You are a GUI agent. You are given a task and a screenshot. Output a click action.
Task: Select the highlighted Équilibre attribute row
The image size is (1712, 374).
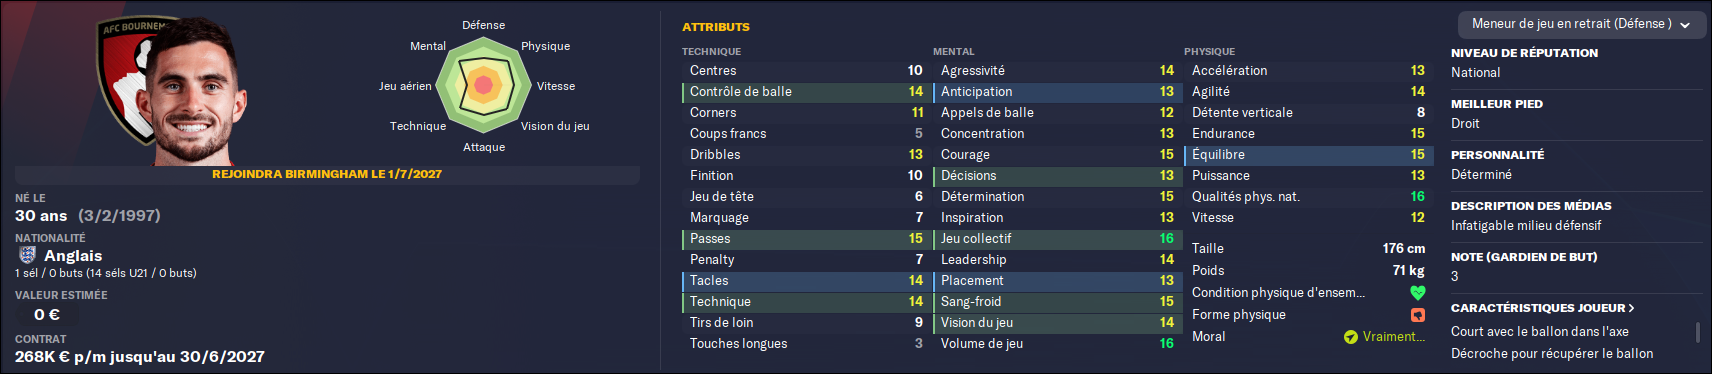pyautogui.click(x=1308, y=155)
